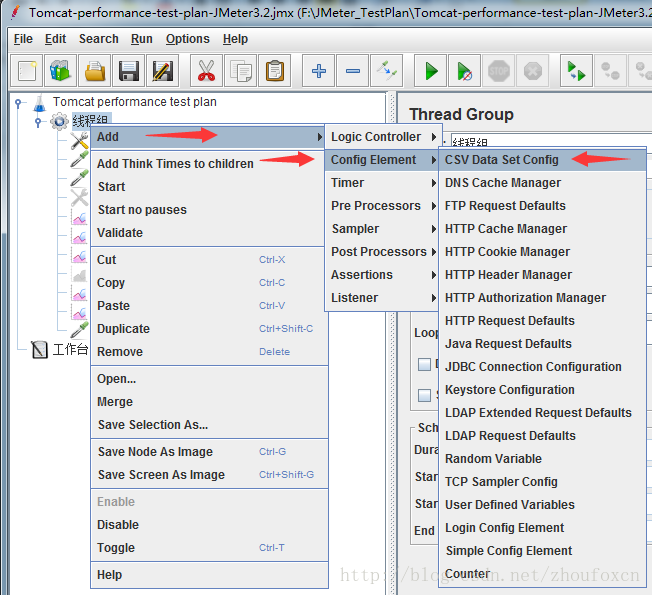Image resolution: width=652 pixels, height=595 pixels.
Task: Click the New test plan toolbar icon
Action: 28,71
